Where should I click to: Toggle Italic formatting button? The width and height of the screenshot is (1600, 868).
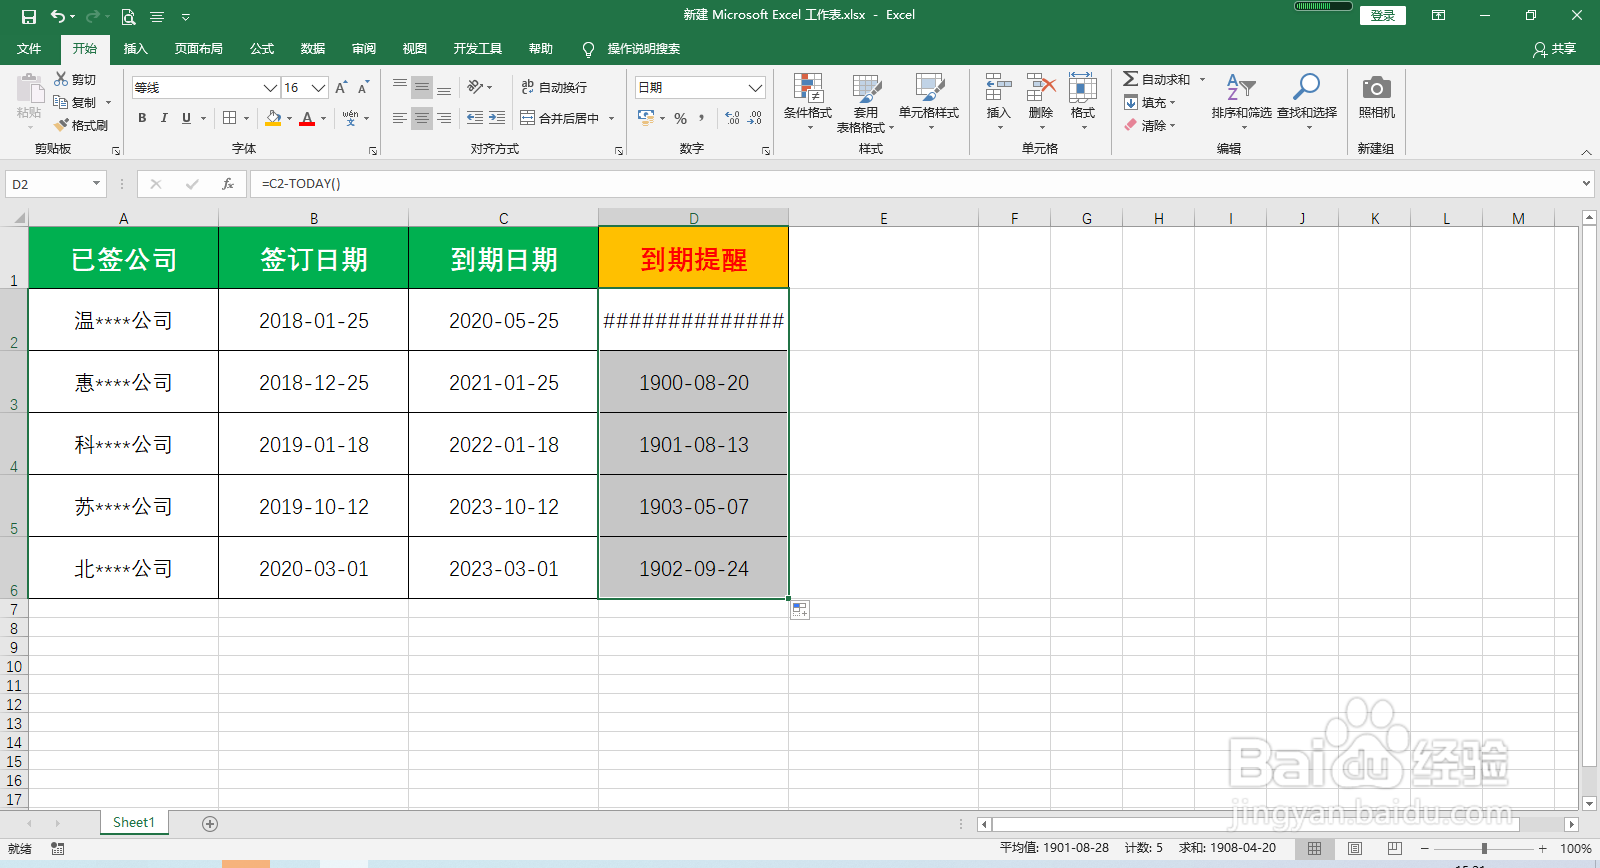(164, 118)
